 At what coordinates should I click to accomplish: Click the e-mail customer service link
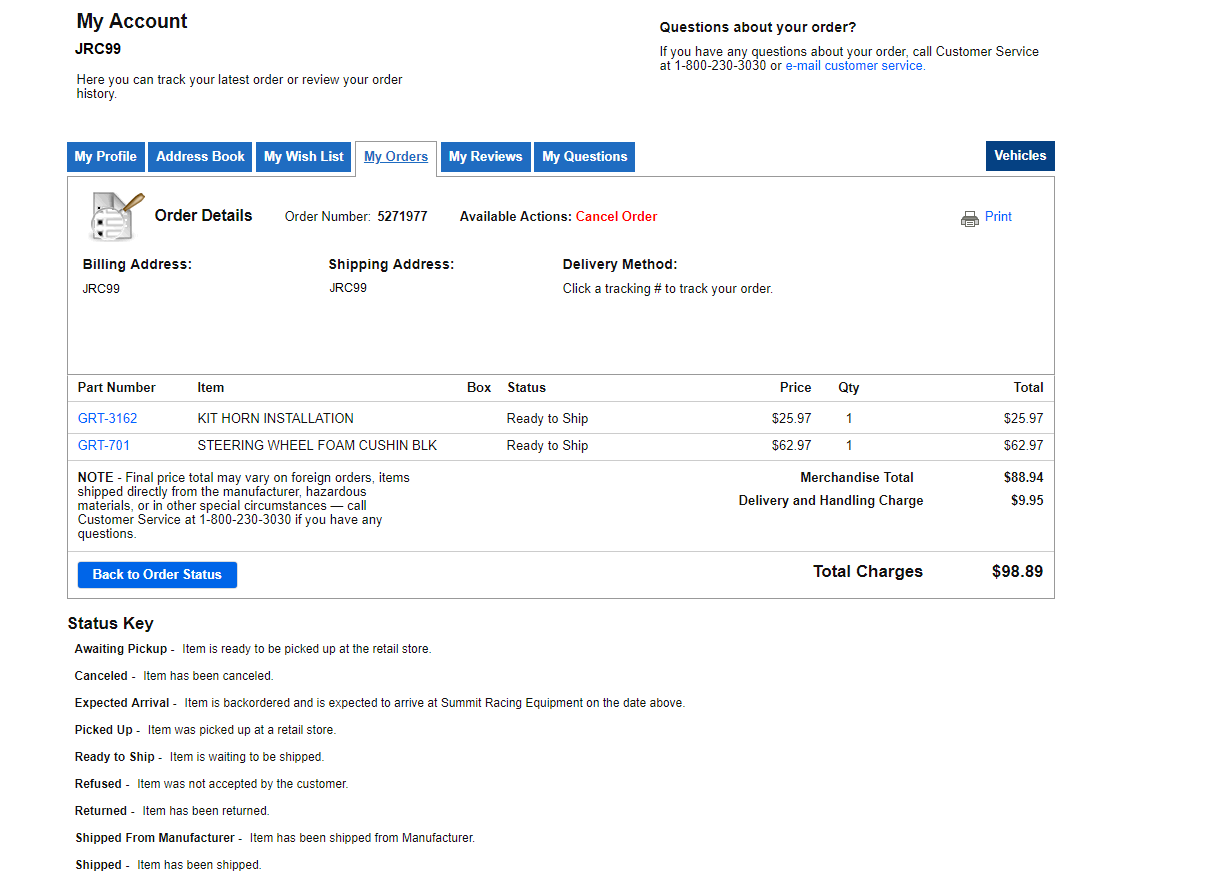(x=855, y=66)
